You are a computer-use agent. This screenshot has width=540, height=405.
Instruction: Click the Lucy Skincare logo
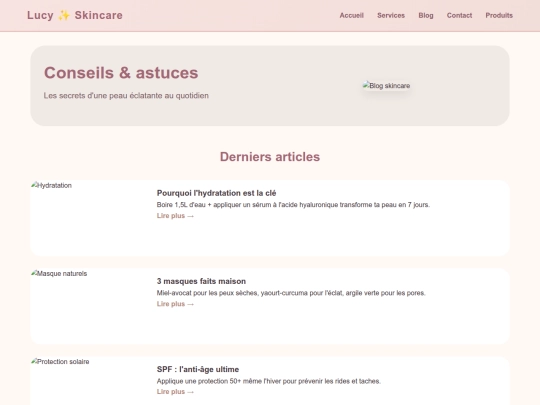coord(75,15)
